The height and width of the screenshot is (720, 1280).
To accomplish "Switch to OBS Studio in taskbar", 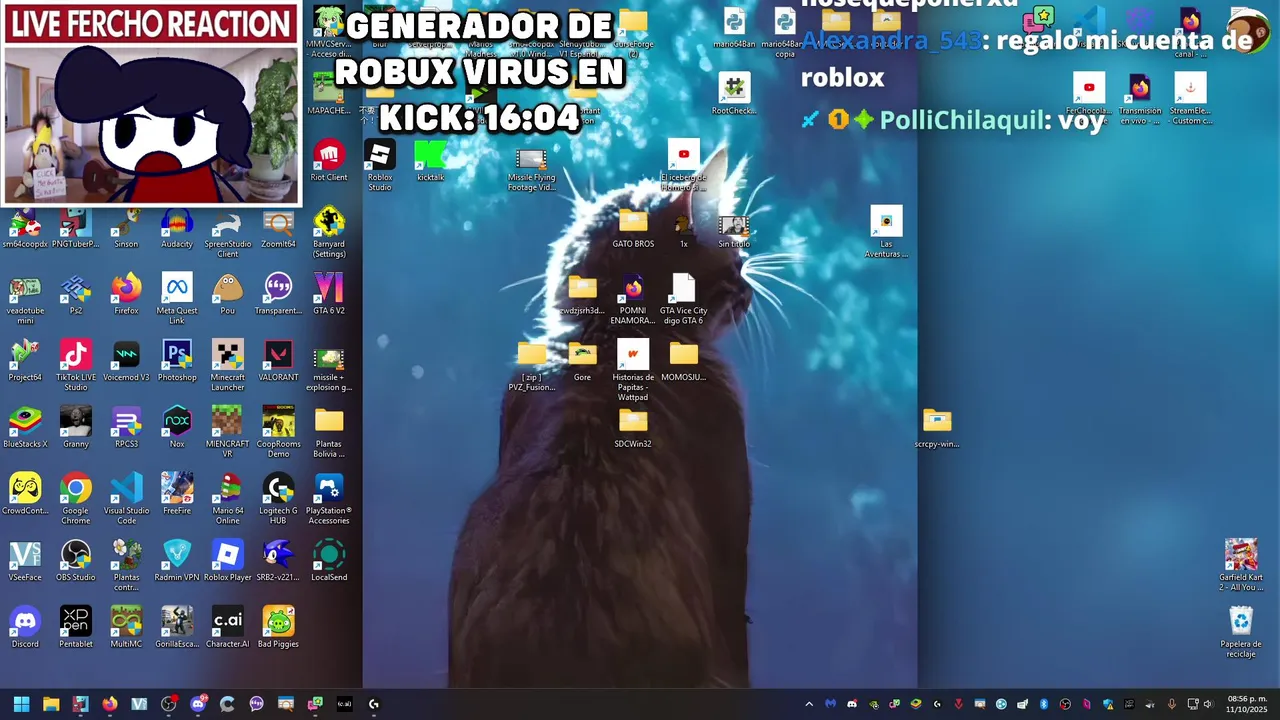I will [169, 704].
